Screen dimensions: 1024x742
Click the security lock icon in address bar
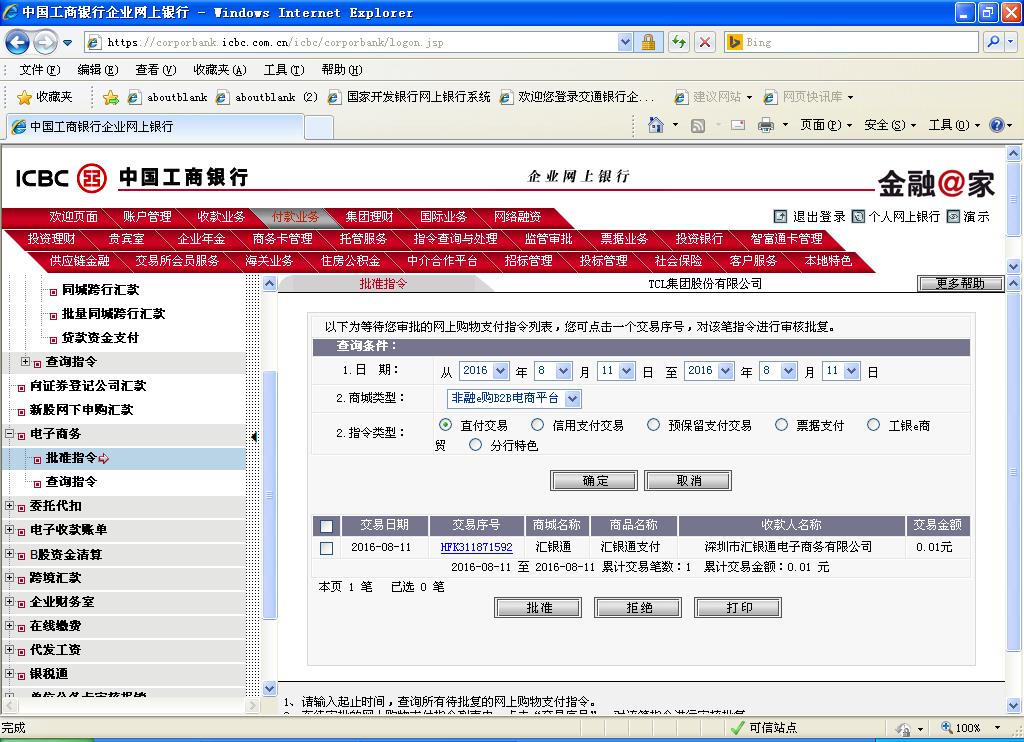648,42
